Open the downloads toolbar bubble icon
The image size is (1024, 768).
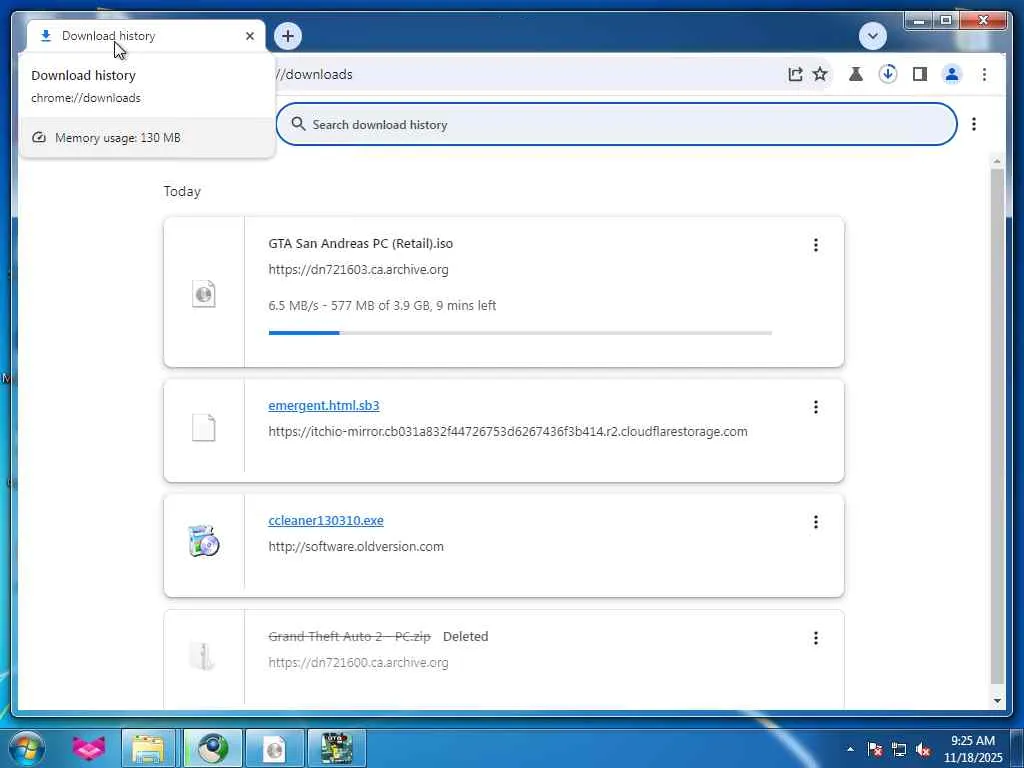coord(888,74)
